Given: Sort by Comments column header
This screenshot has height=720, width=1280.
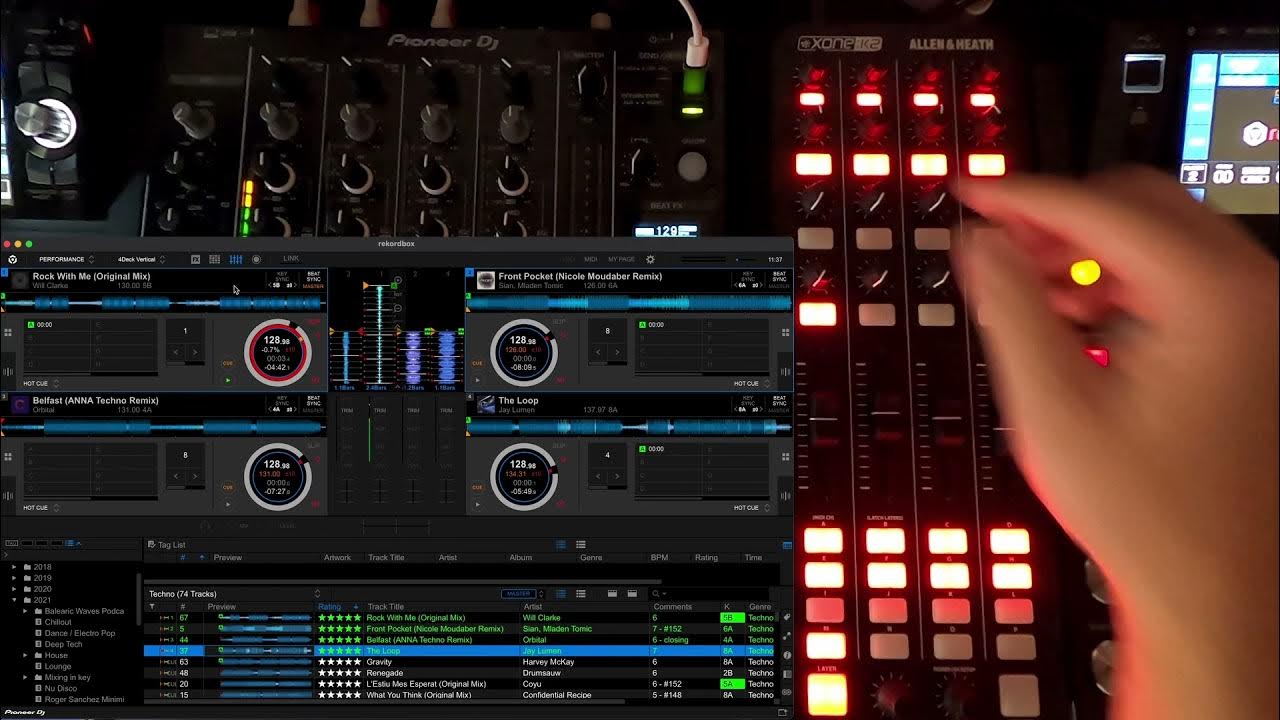Looking at the screenshot, I should point(673,606).
